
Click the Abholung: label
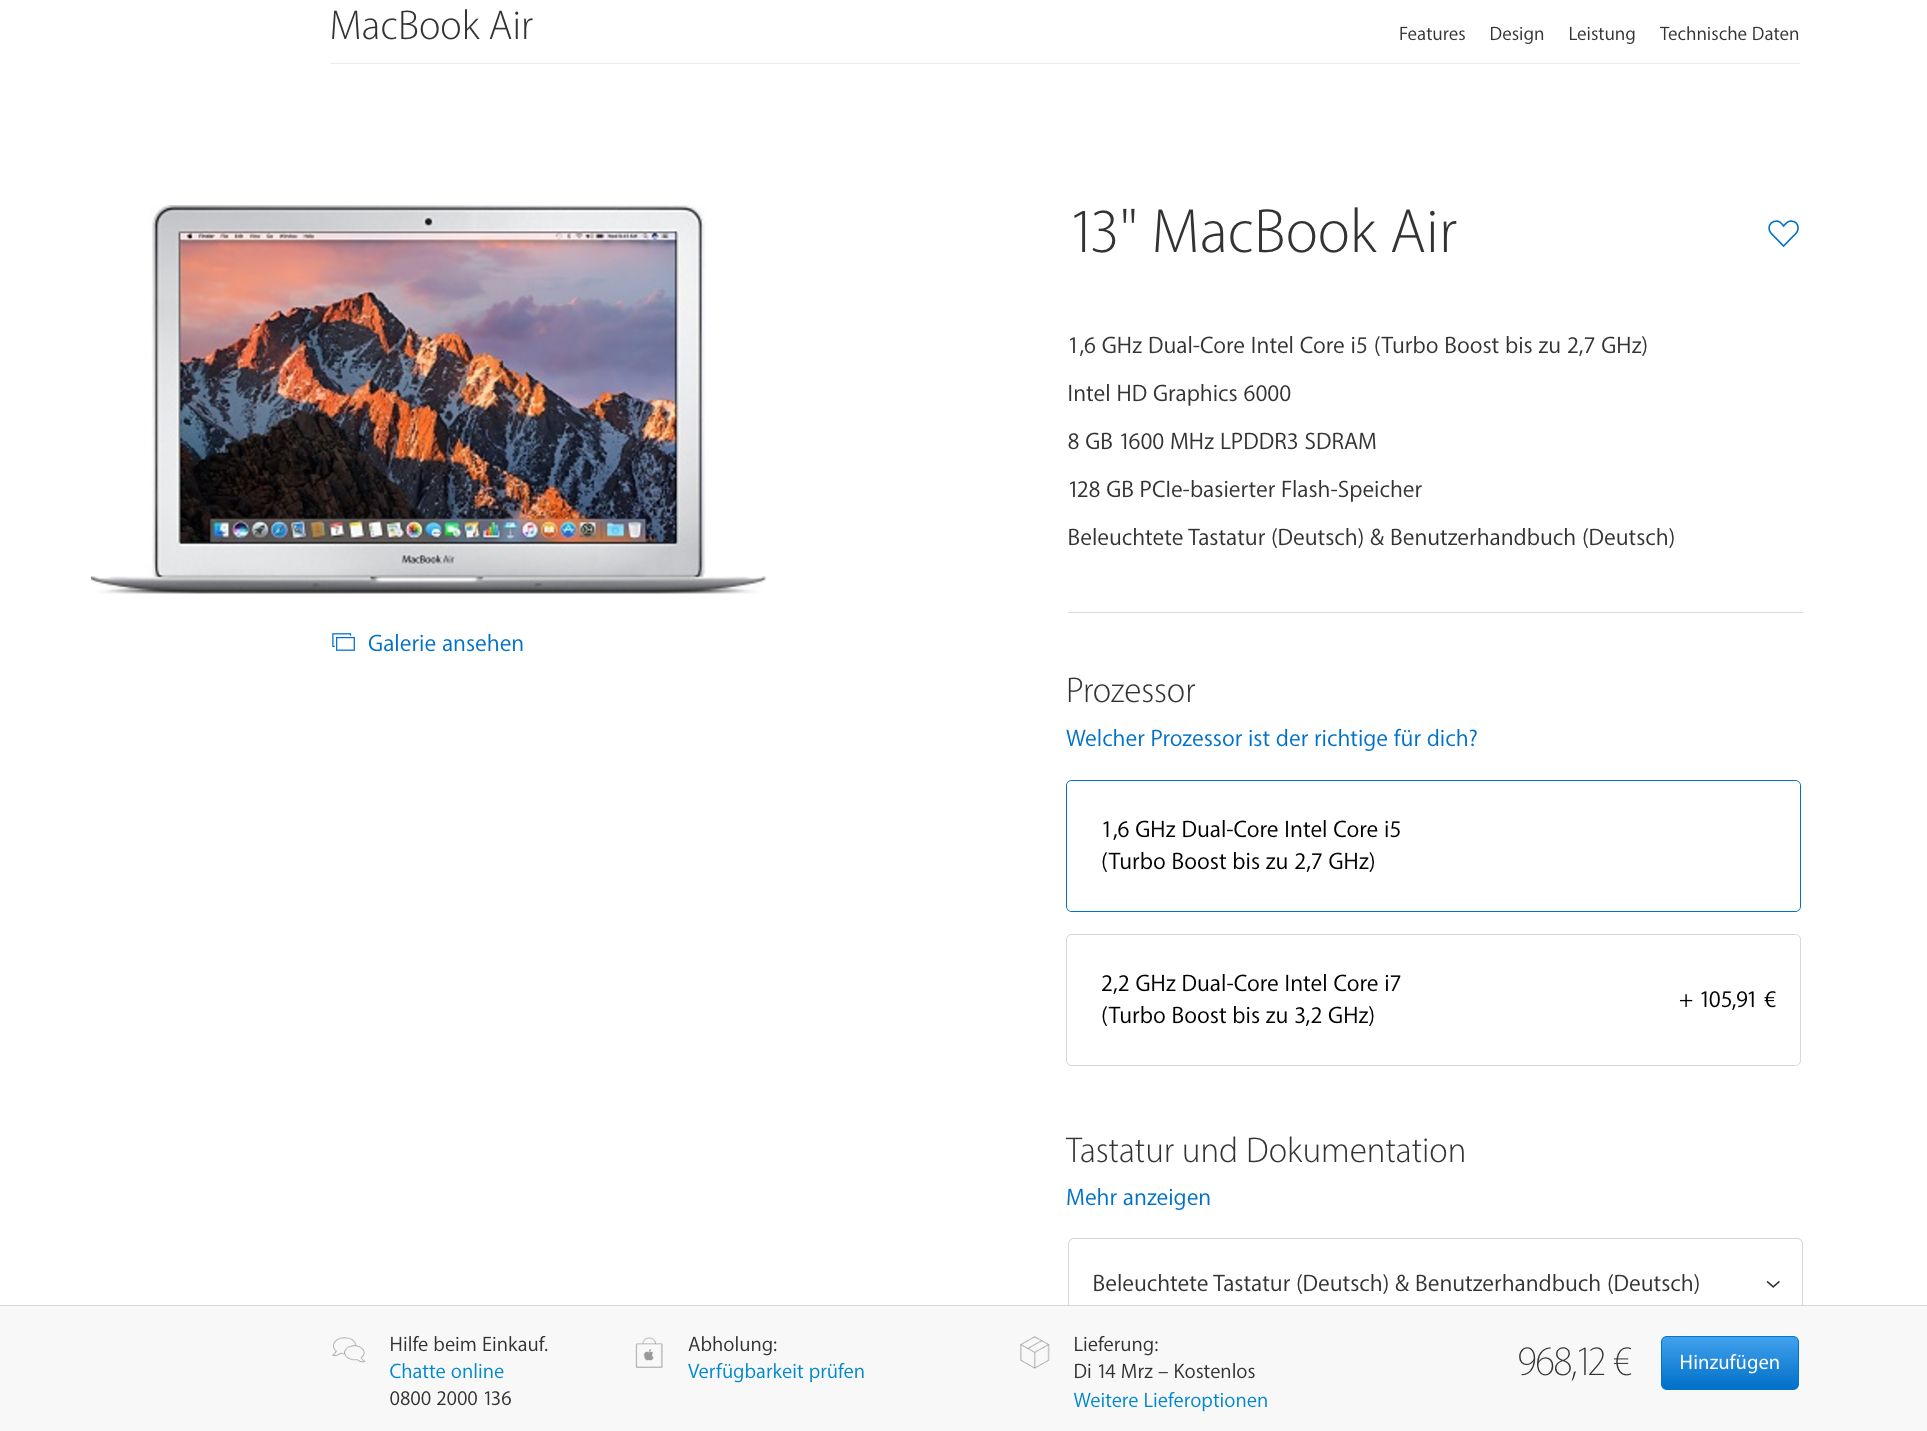pos(732,1344)
